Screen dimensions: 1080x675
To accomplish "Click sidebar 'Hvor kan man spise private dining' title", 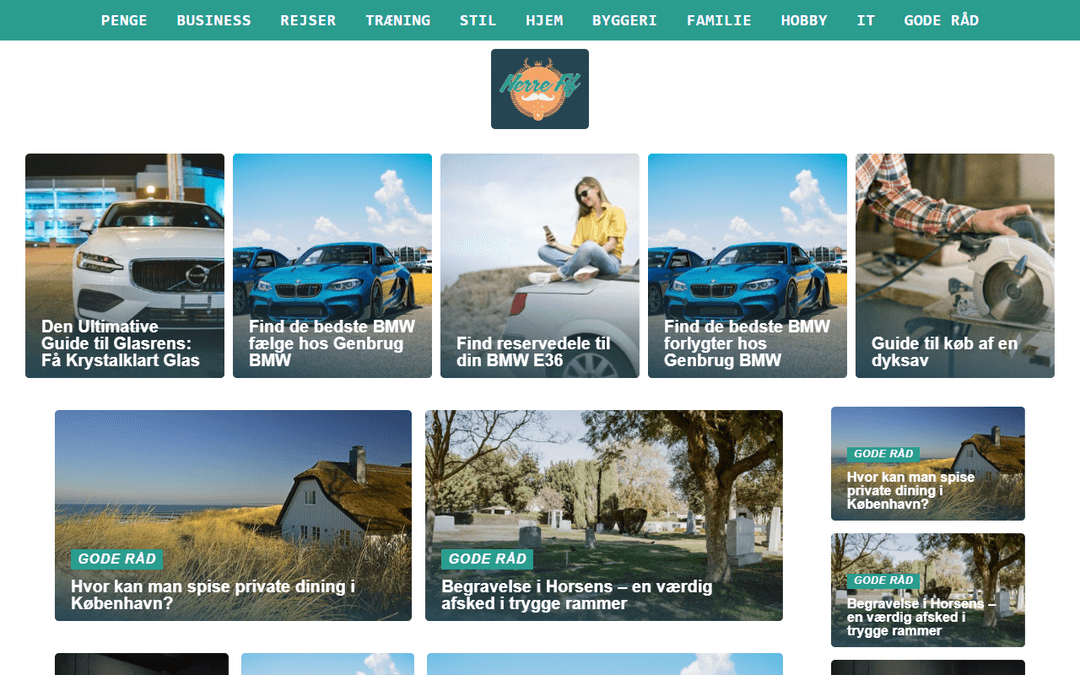I will click(x=911, y=490).
